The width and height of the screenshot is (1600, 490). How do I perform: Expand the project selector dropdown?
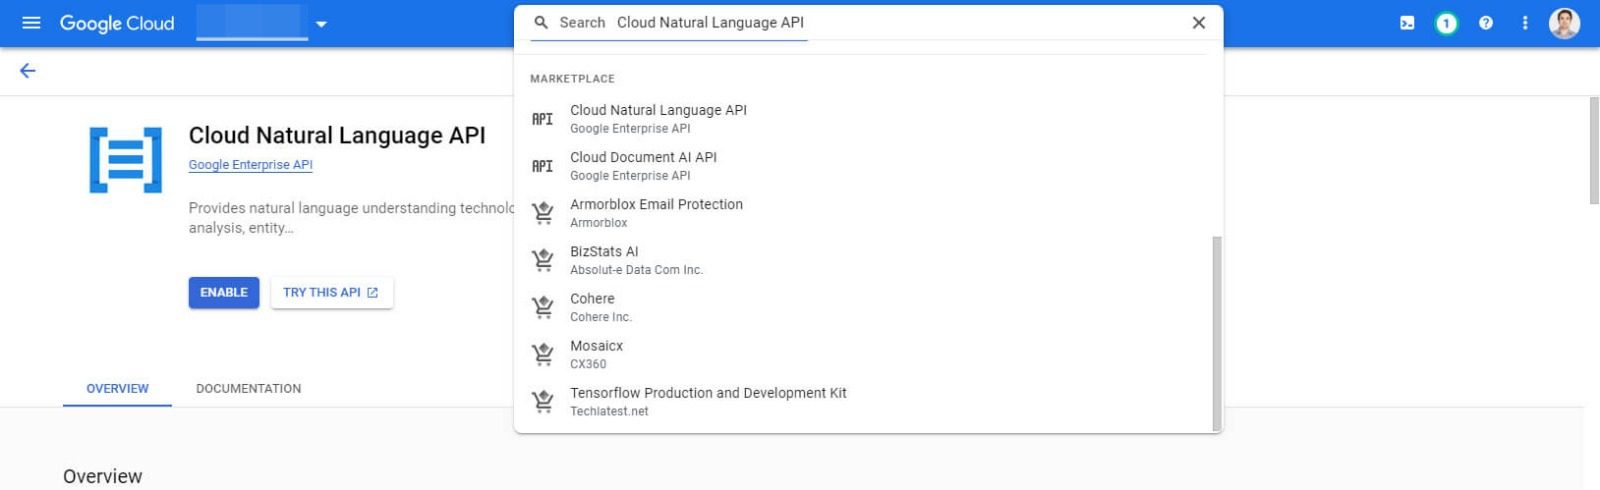[x=321, y=24]
